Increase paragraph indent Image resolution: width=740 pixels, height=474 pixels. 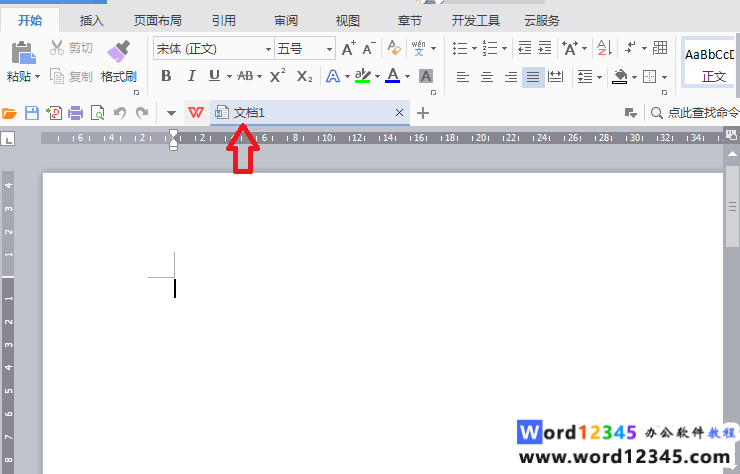tap(545, 48)
